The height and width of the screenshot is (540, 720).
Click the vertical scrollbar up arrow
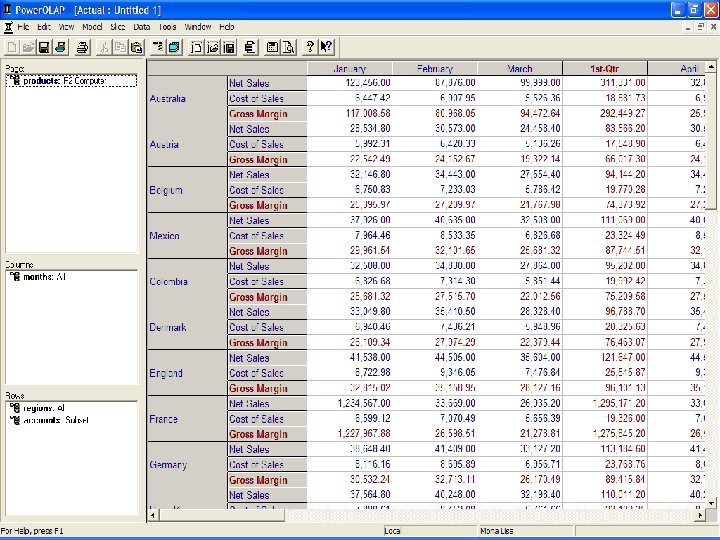(710, 67)
